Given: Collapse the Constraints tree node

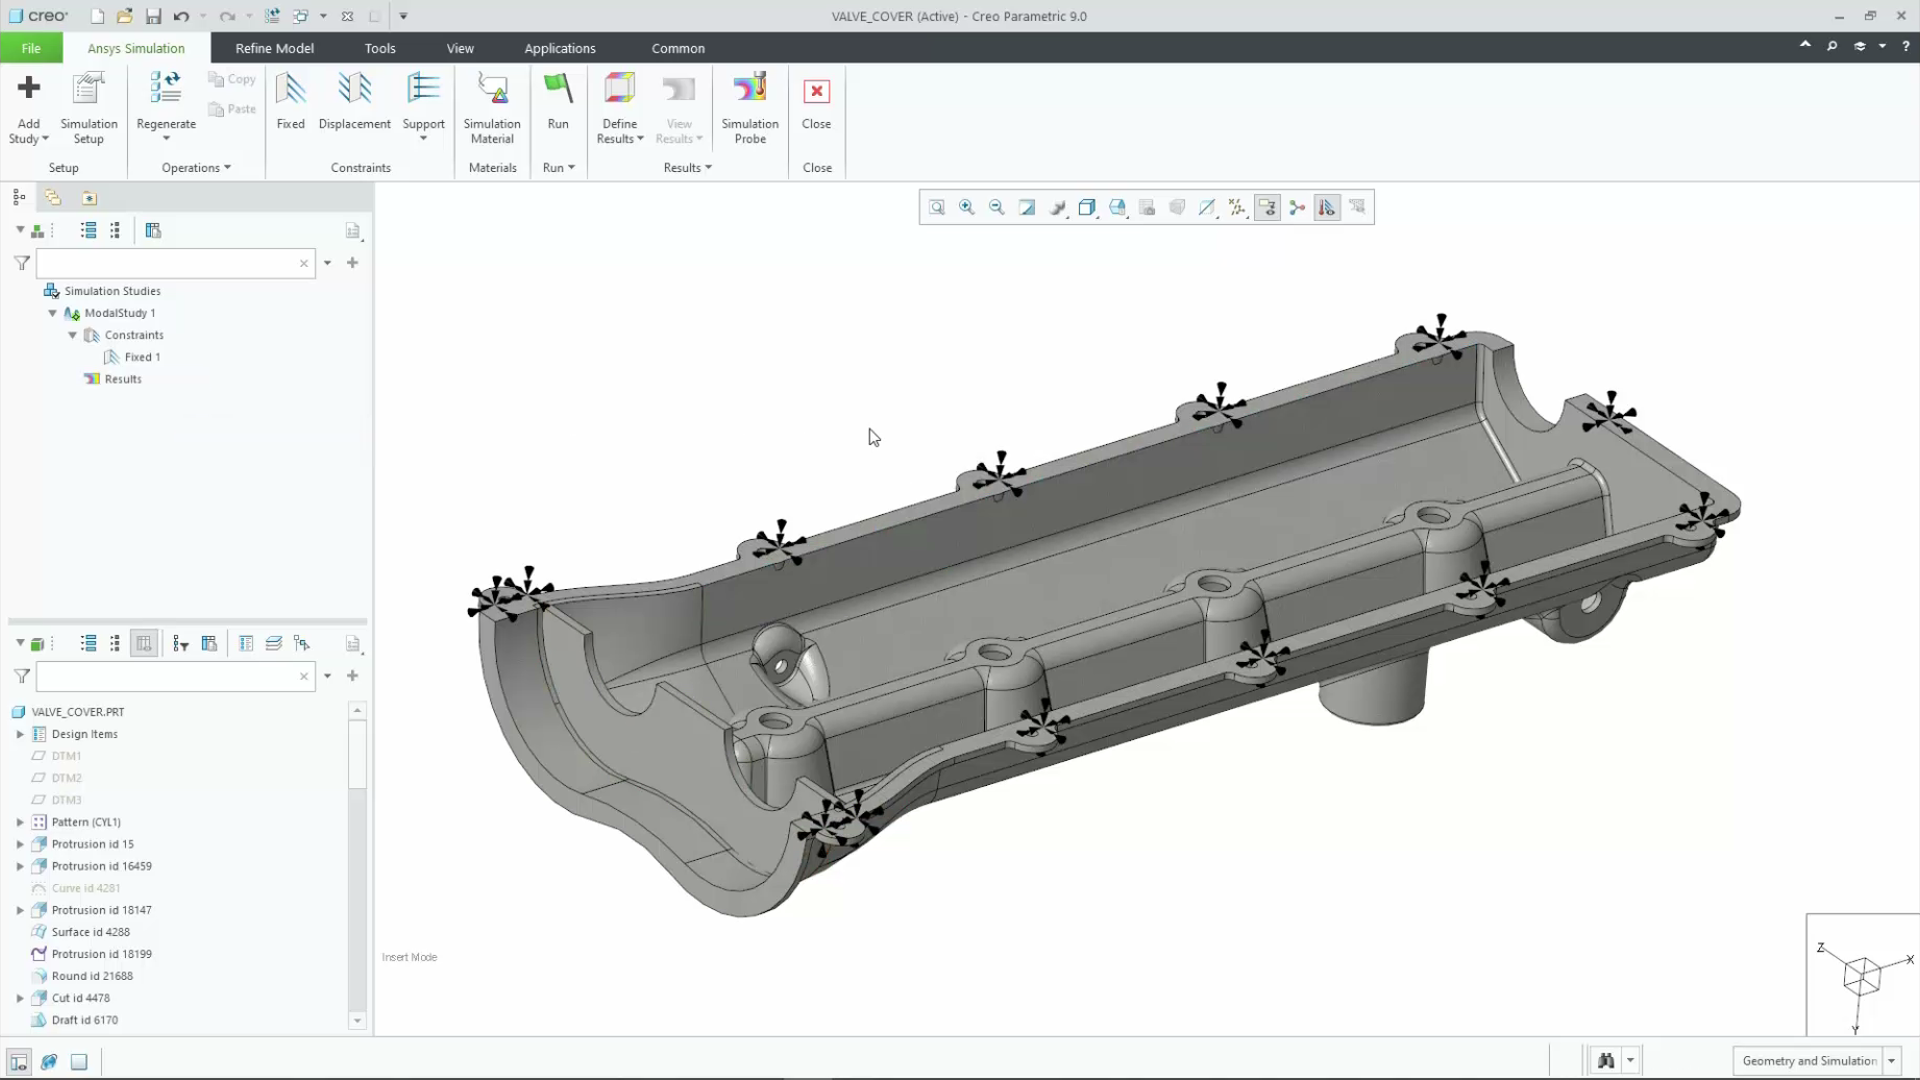Looking at the screenshot, I should coord(73,335).
